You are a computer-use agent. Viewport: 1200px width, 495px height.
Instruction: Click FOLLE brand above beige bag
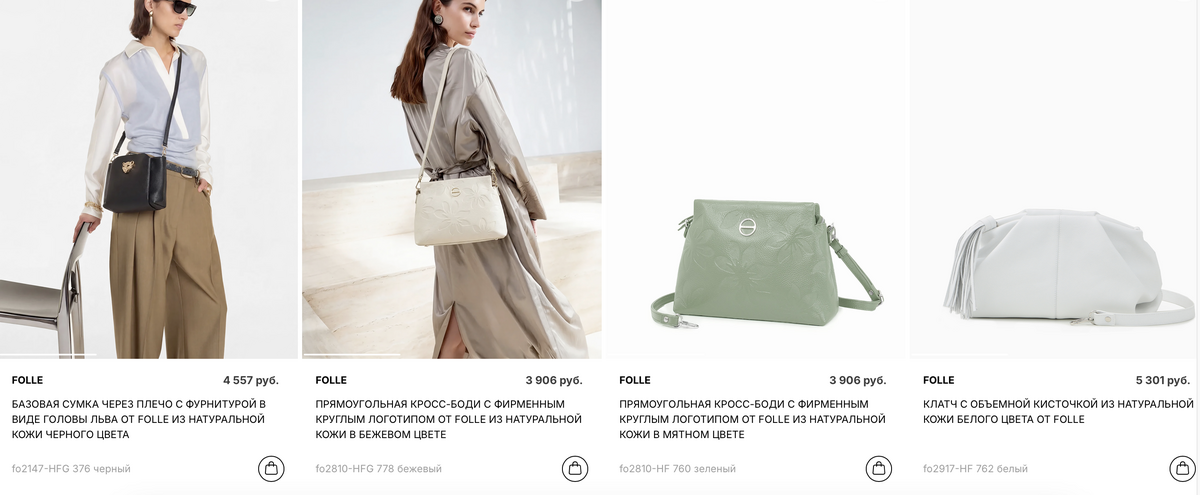click(331, 380)
